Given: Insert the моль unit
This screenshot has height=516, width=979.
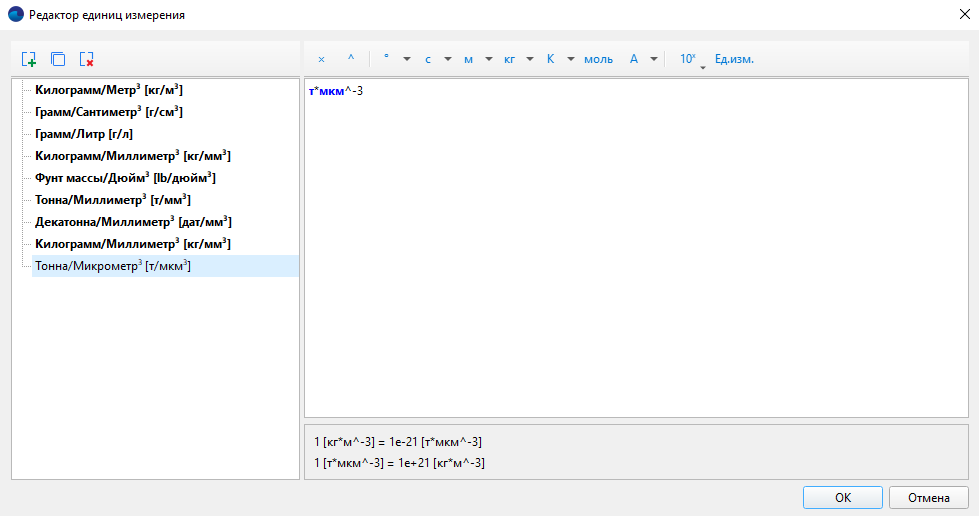Looking at the screenshot, I should point(598,59).
